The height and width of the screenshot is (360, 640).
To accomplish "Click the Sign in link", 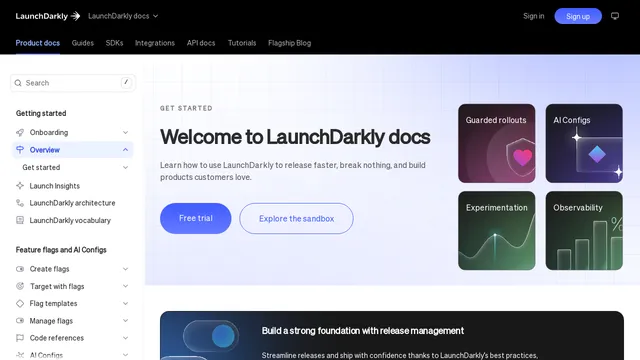I will 533,16.
